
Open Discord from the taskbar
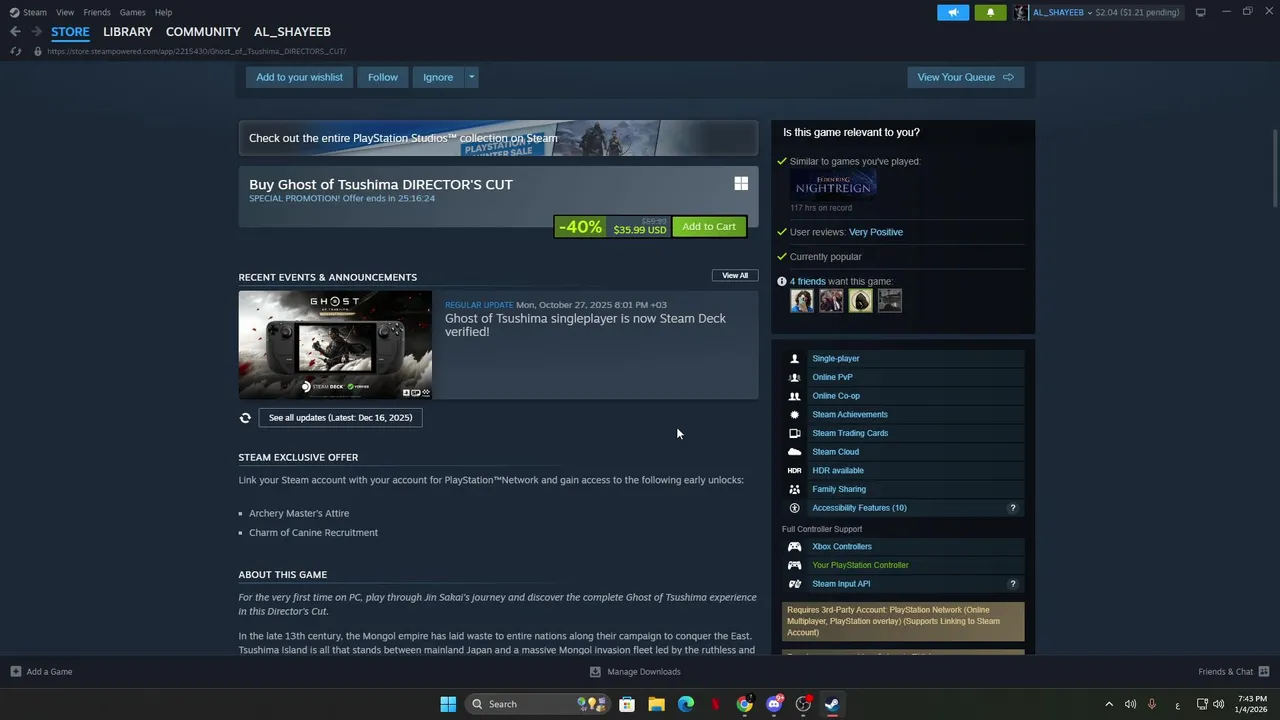pyautogui.click(x=774, y=704)
